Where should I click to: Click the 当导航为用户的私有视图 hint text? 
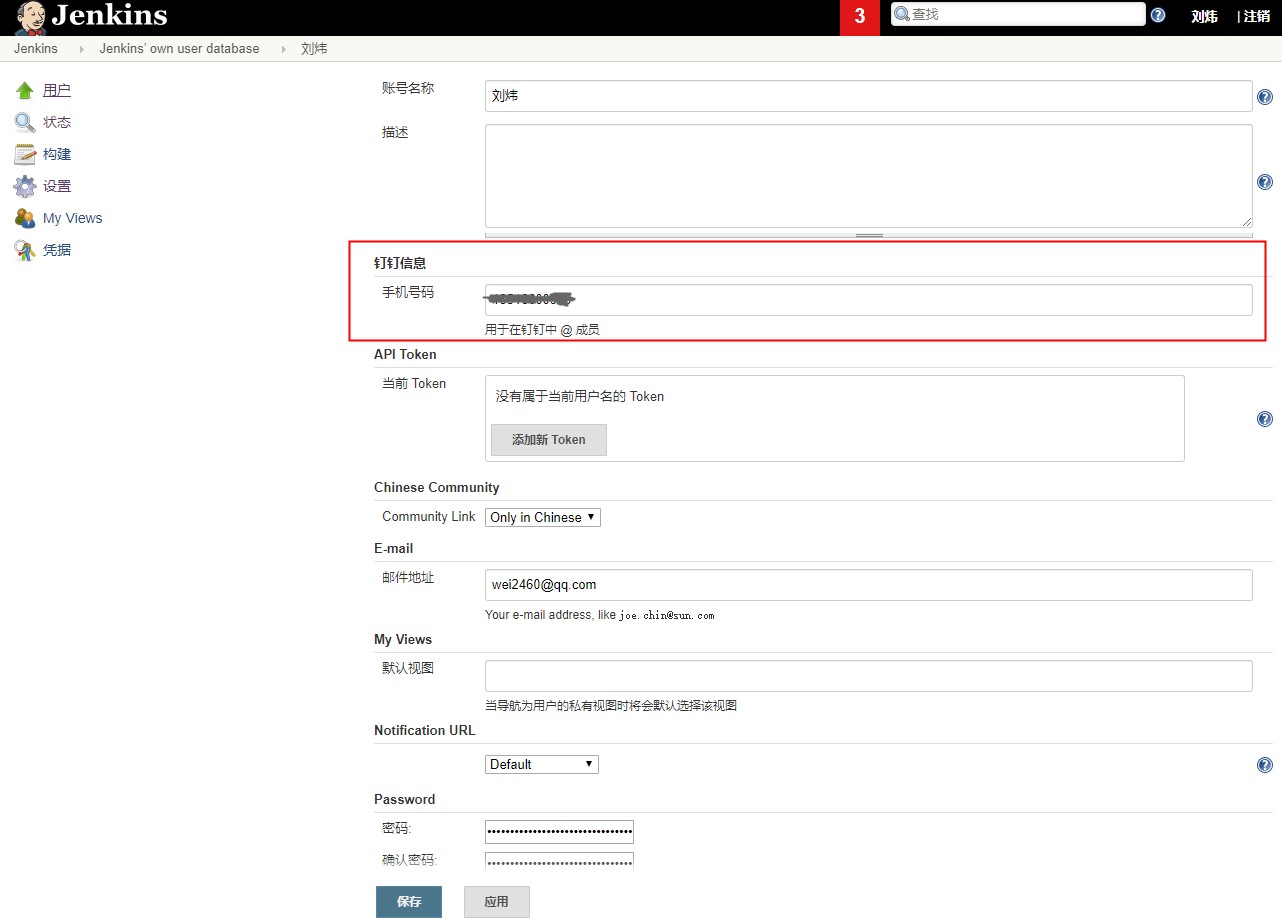pos(611,706)
